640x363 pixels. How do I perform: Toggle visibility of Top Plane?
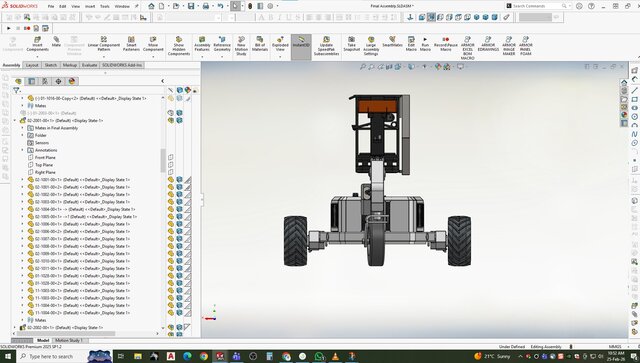[171, 165]
